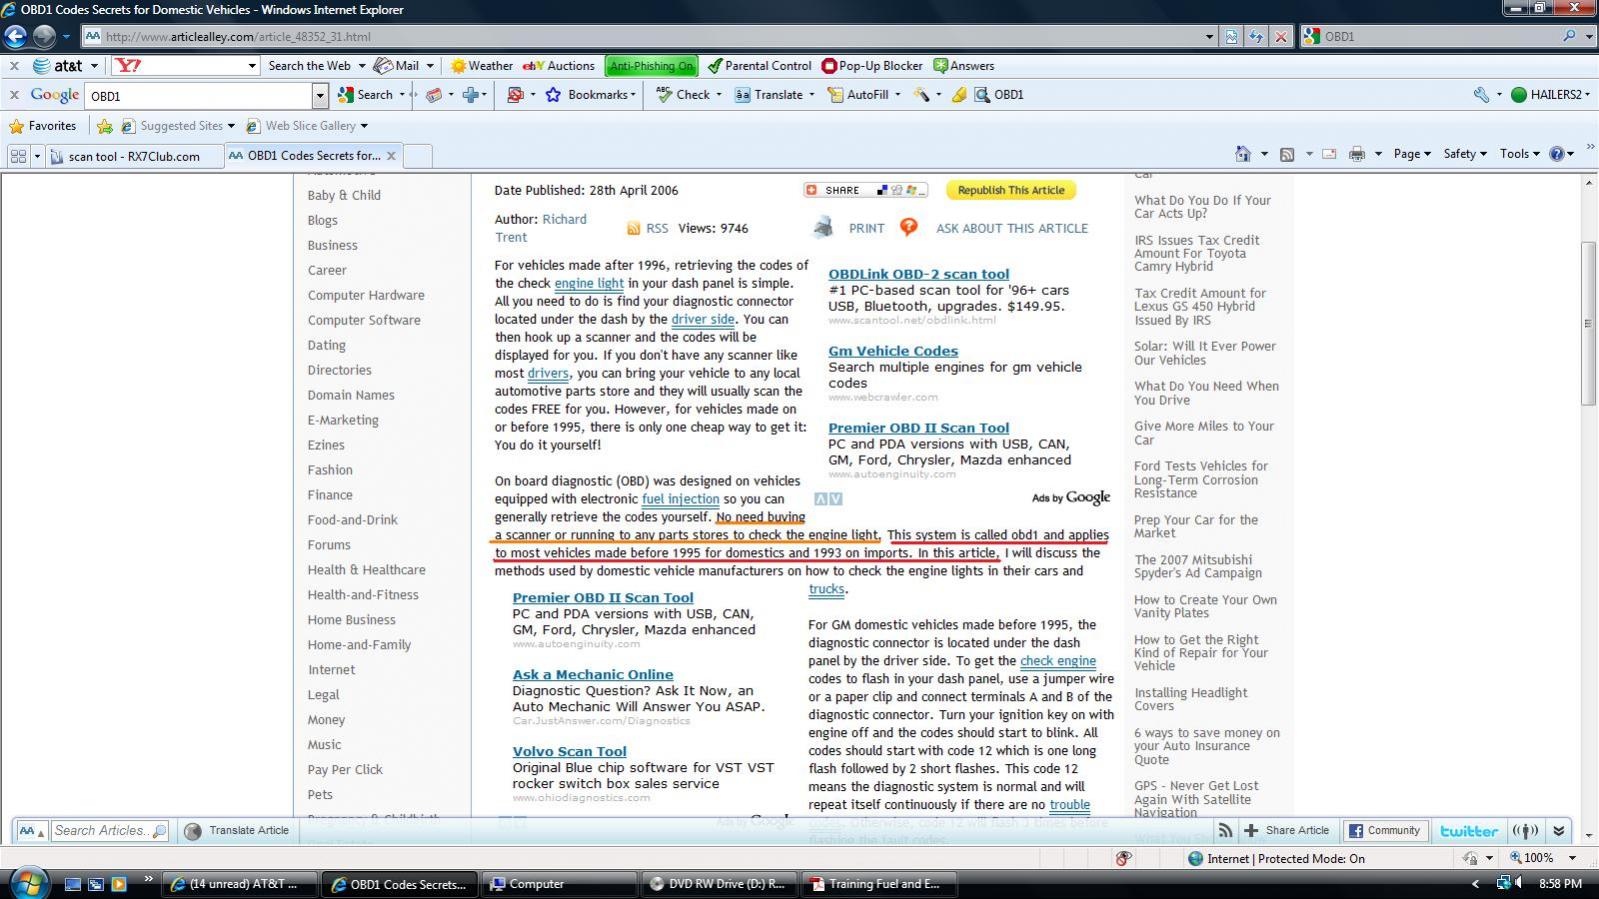
Task: Click the browser Back arrow button
Action: click(x=15, y=36)
